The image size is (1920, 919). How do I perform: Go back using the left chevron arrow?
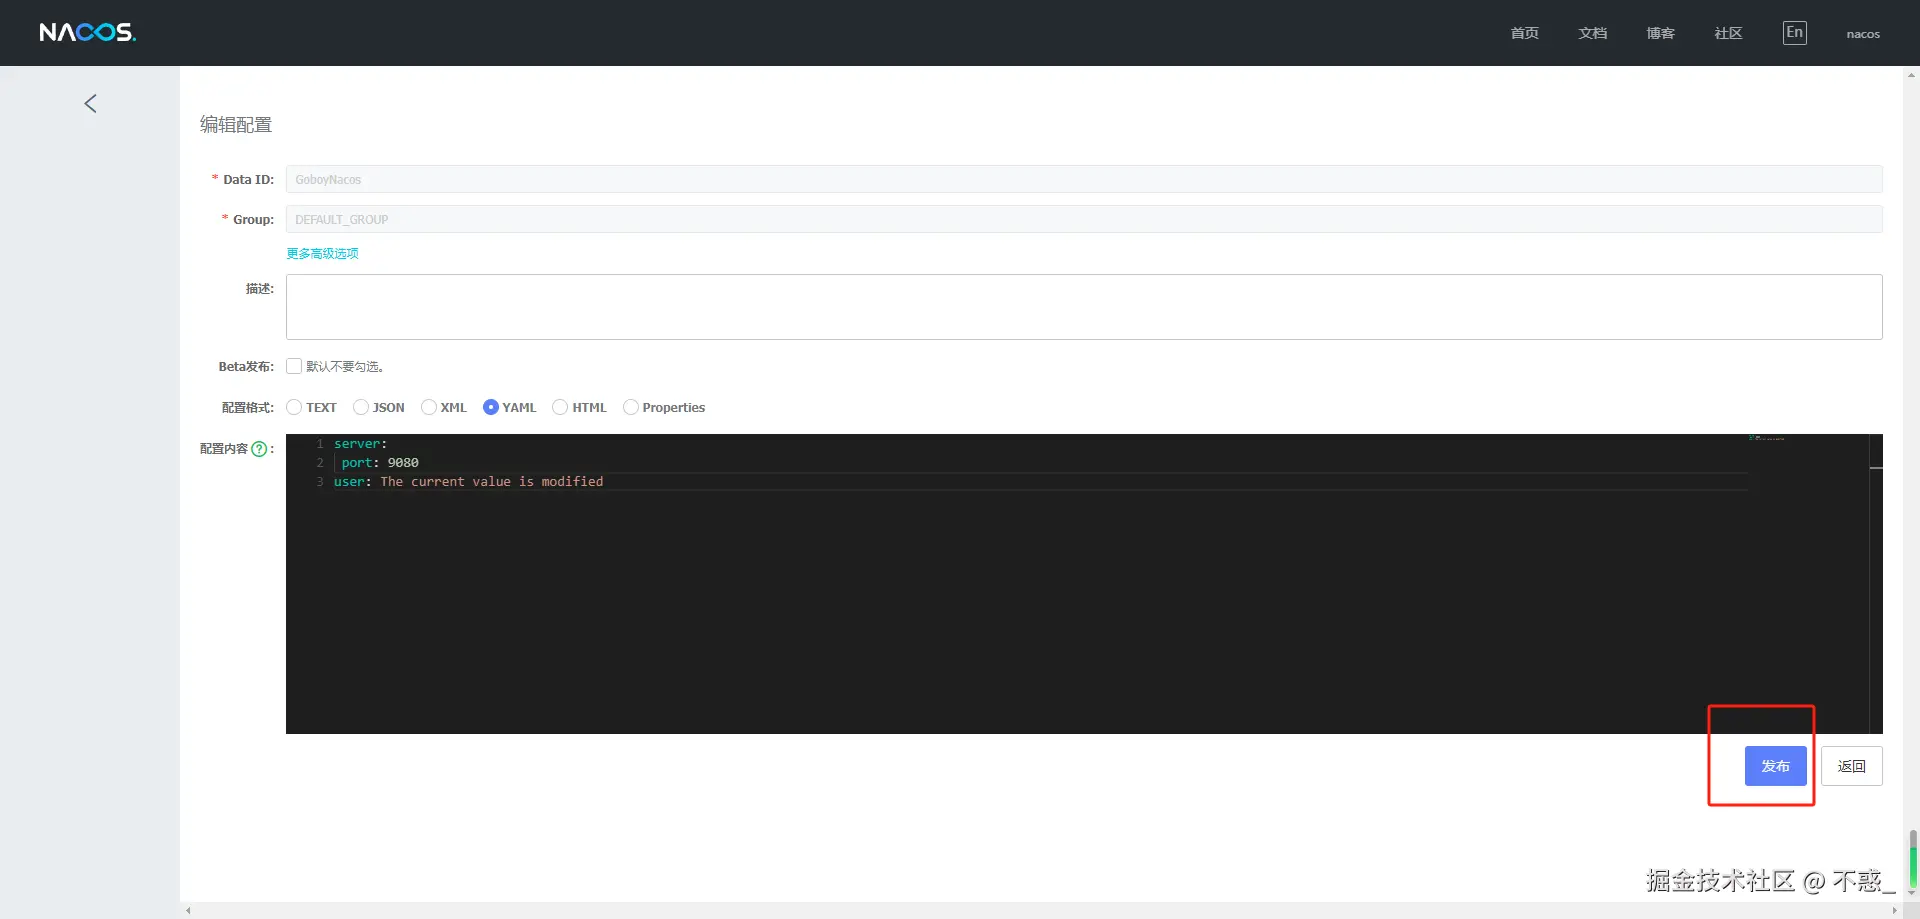90,104
